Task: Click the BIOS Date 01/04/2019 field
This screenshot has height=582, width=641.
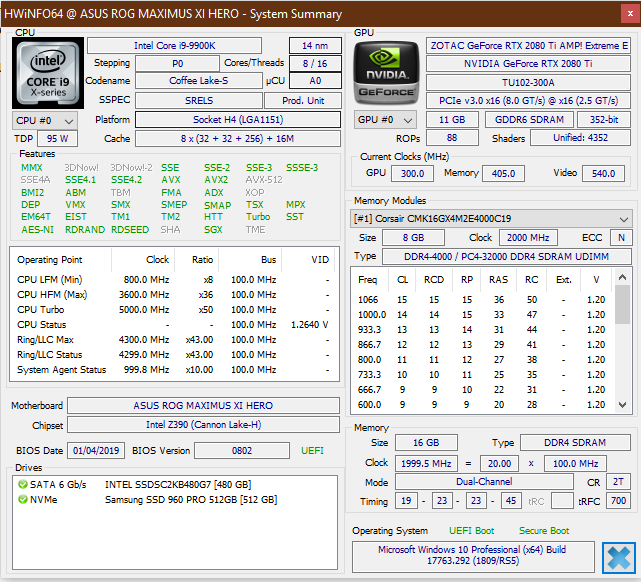Action: point(96,451)
